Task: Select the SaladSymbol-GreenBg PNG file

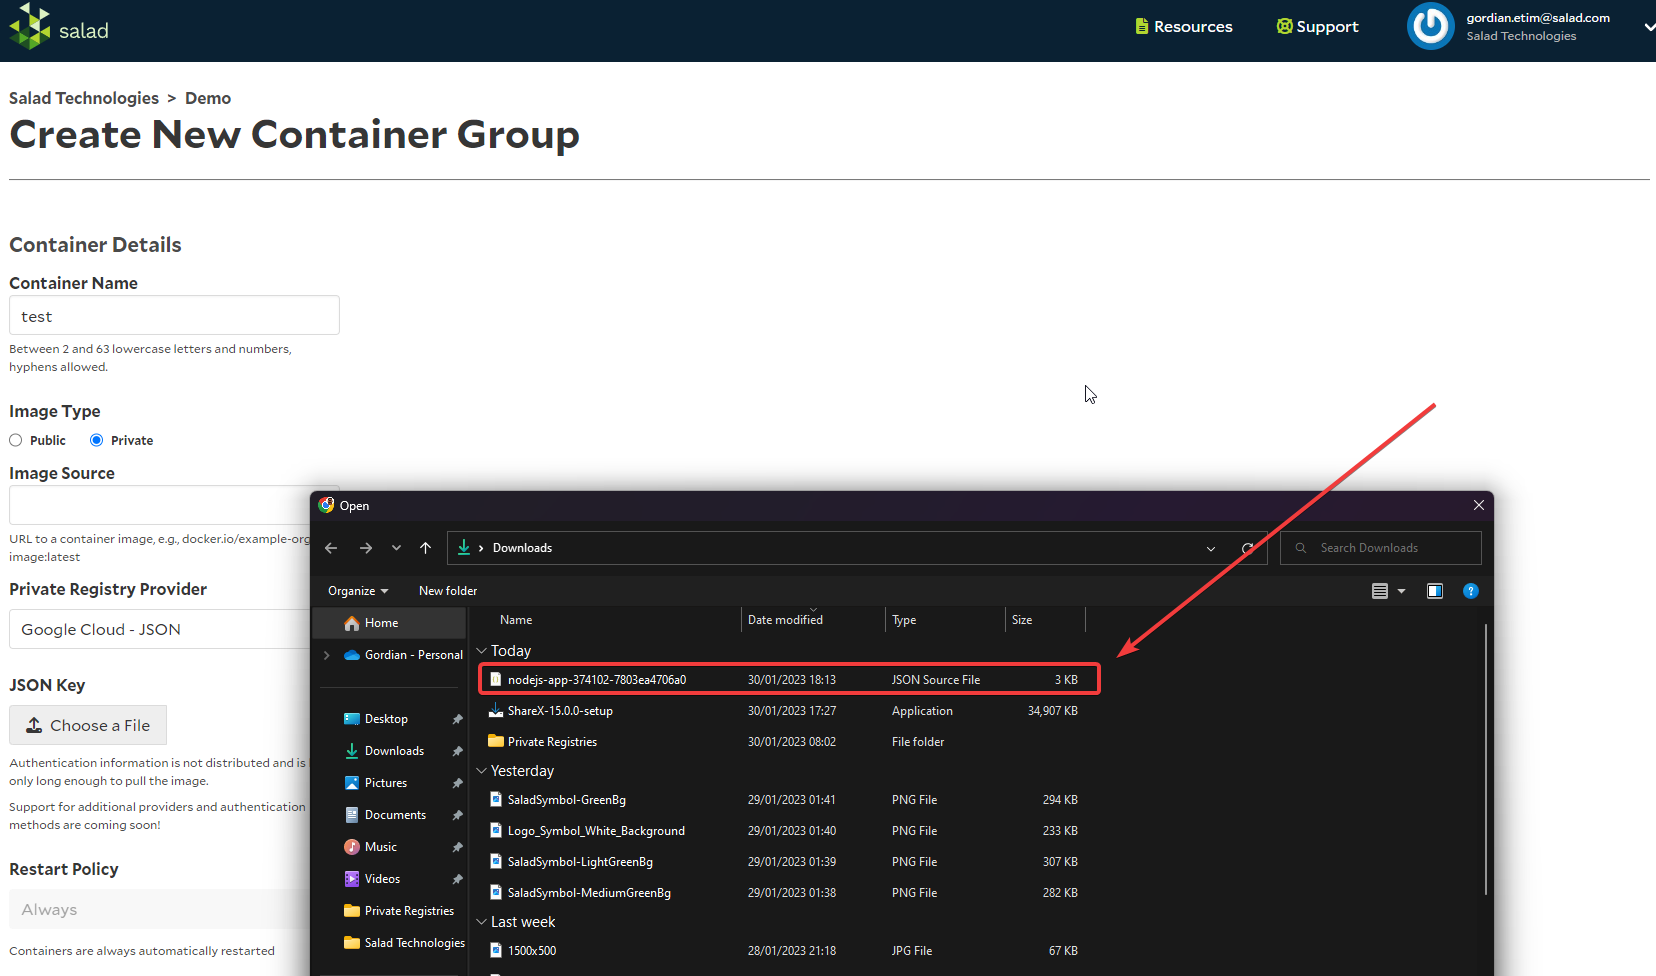Action: 783,800
